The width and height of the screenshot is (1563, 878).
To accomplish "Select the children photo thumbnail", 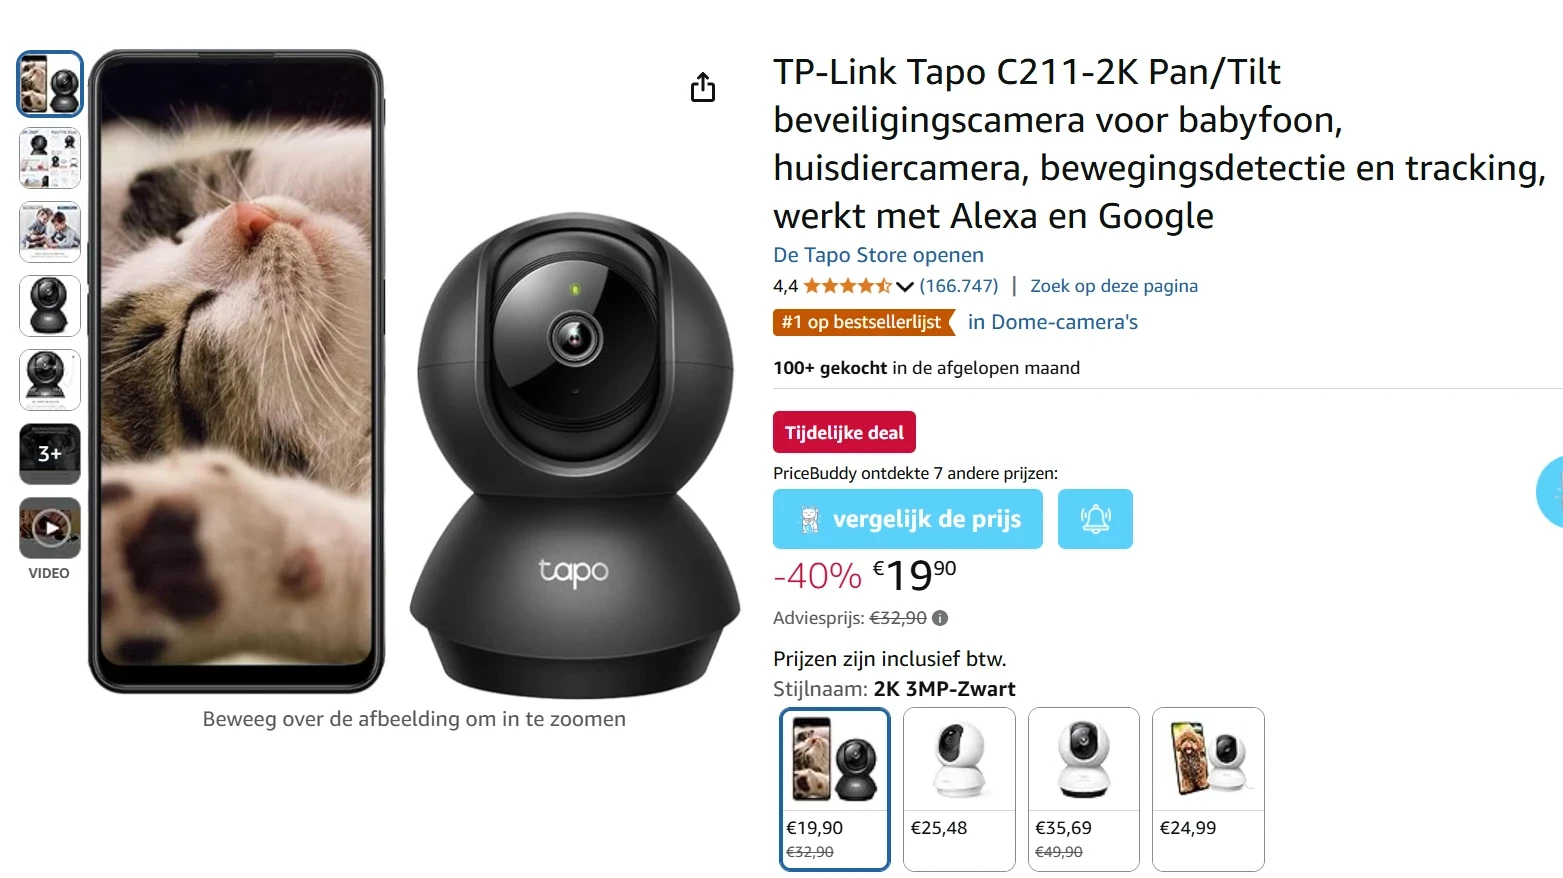I will click(50, 232).
